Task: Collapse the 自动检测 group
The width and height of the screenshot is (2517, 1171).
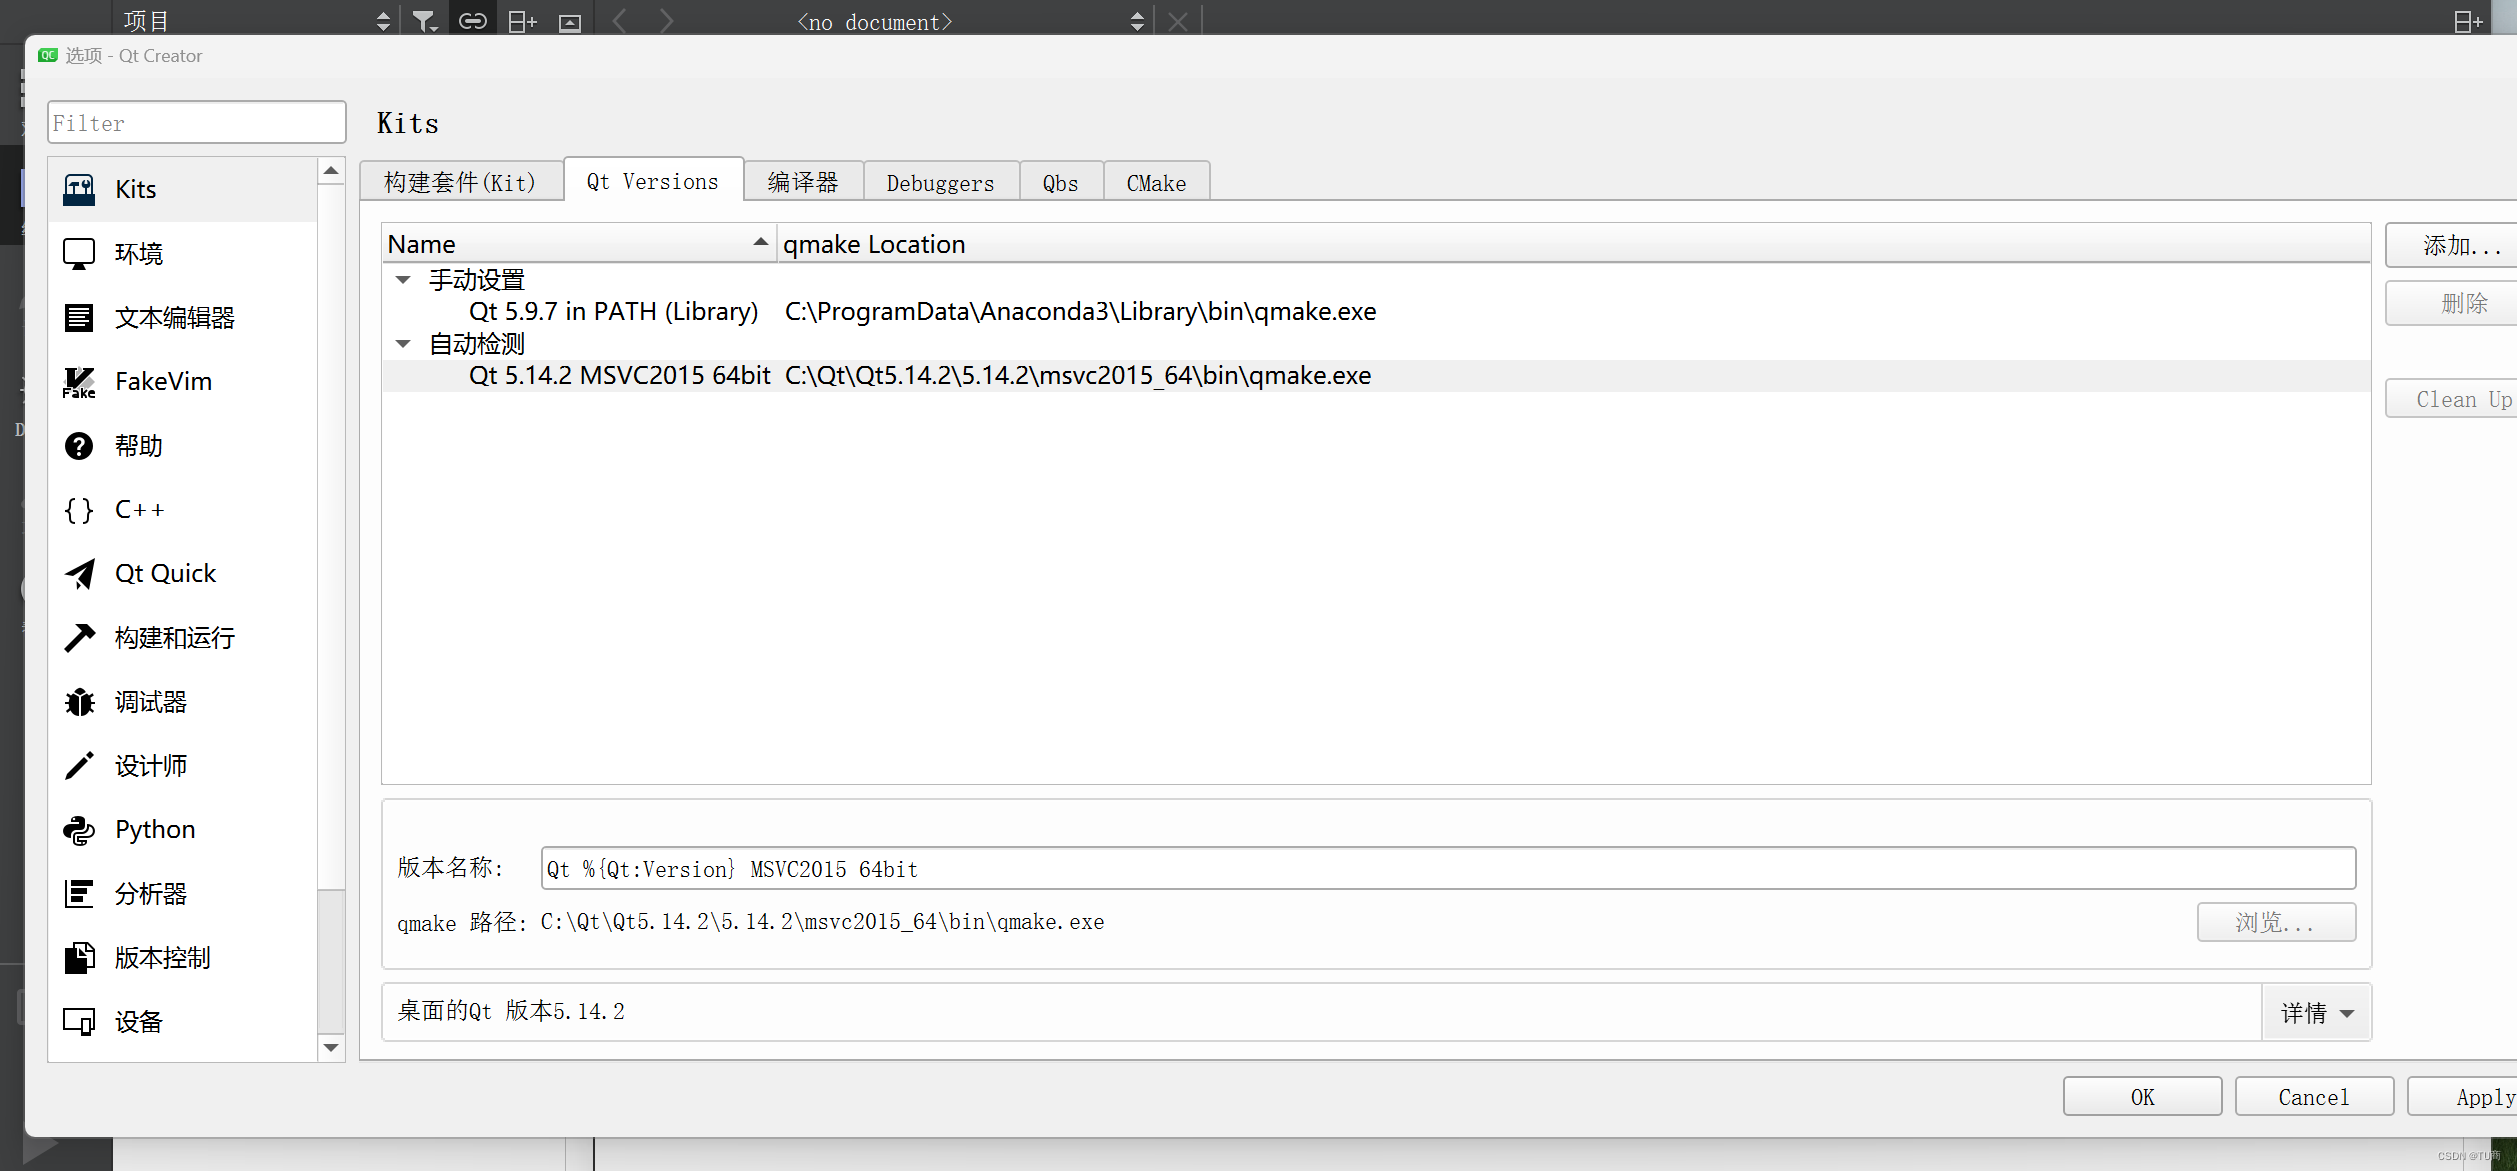Action: pyautogui.click(x=403, y=343)
